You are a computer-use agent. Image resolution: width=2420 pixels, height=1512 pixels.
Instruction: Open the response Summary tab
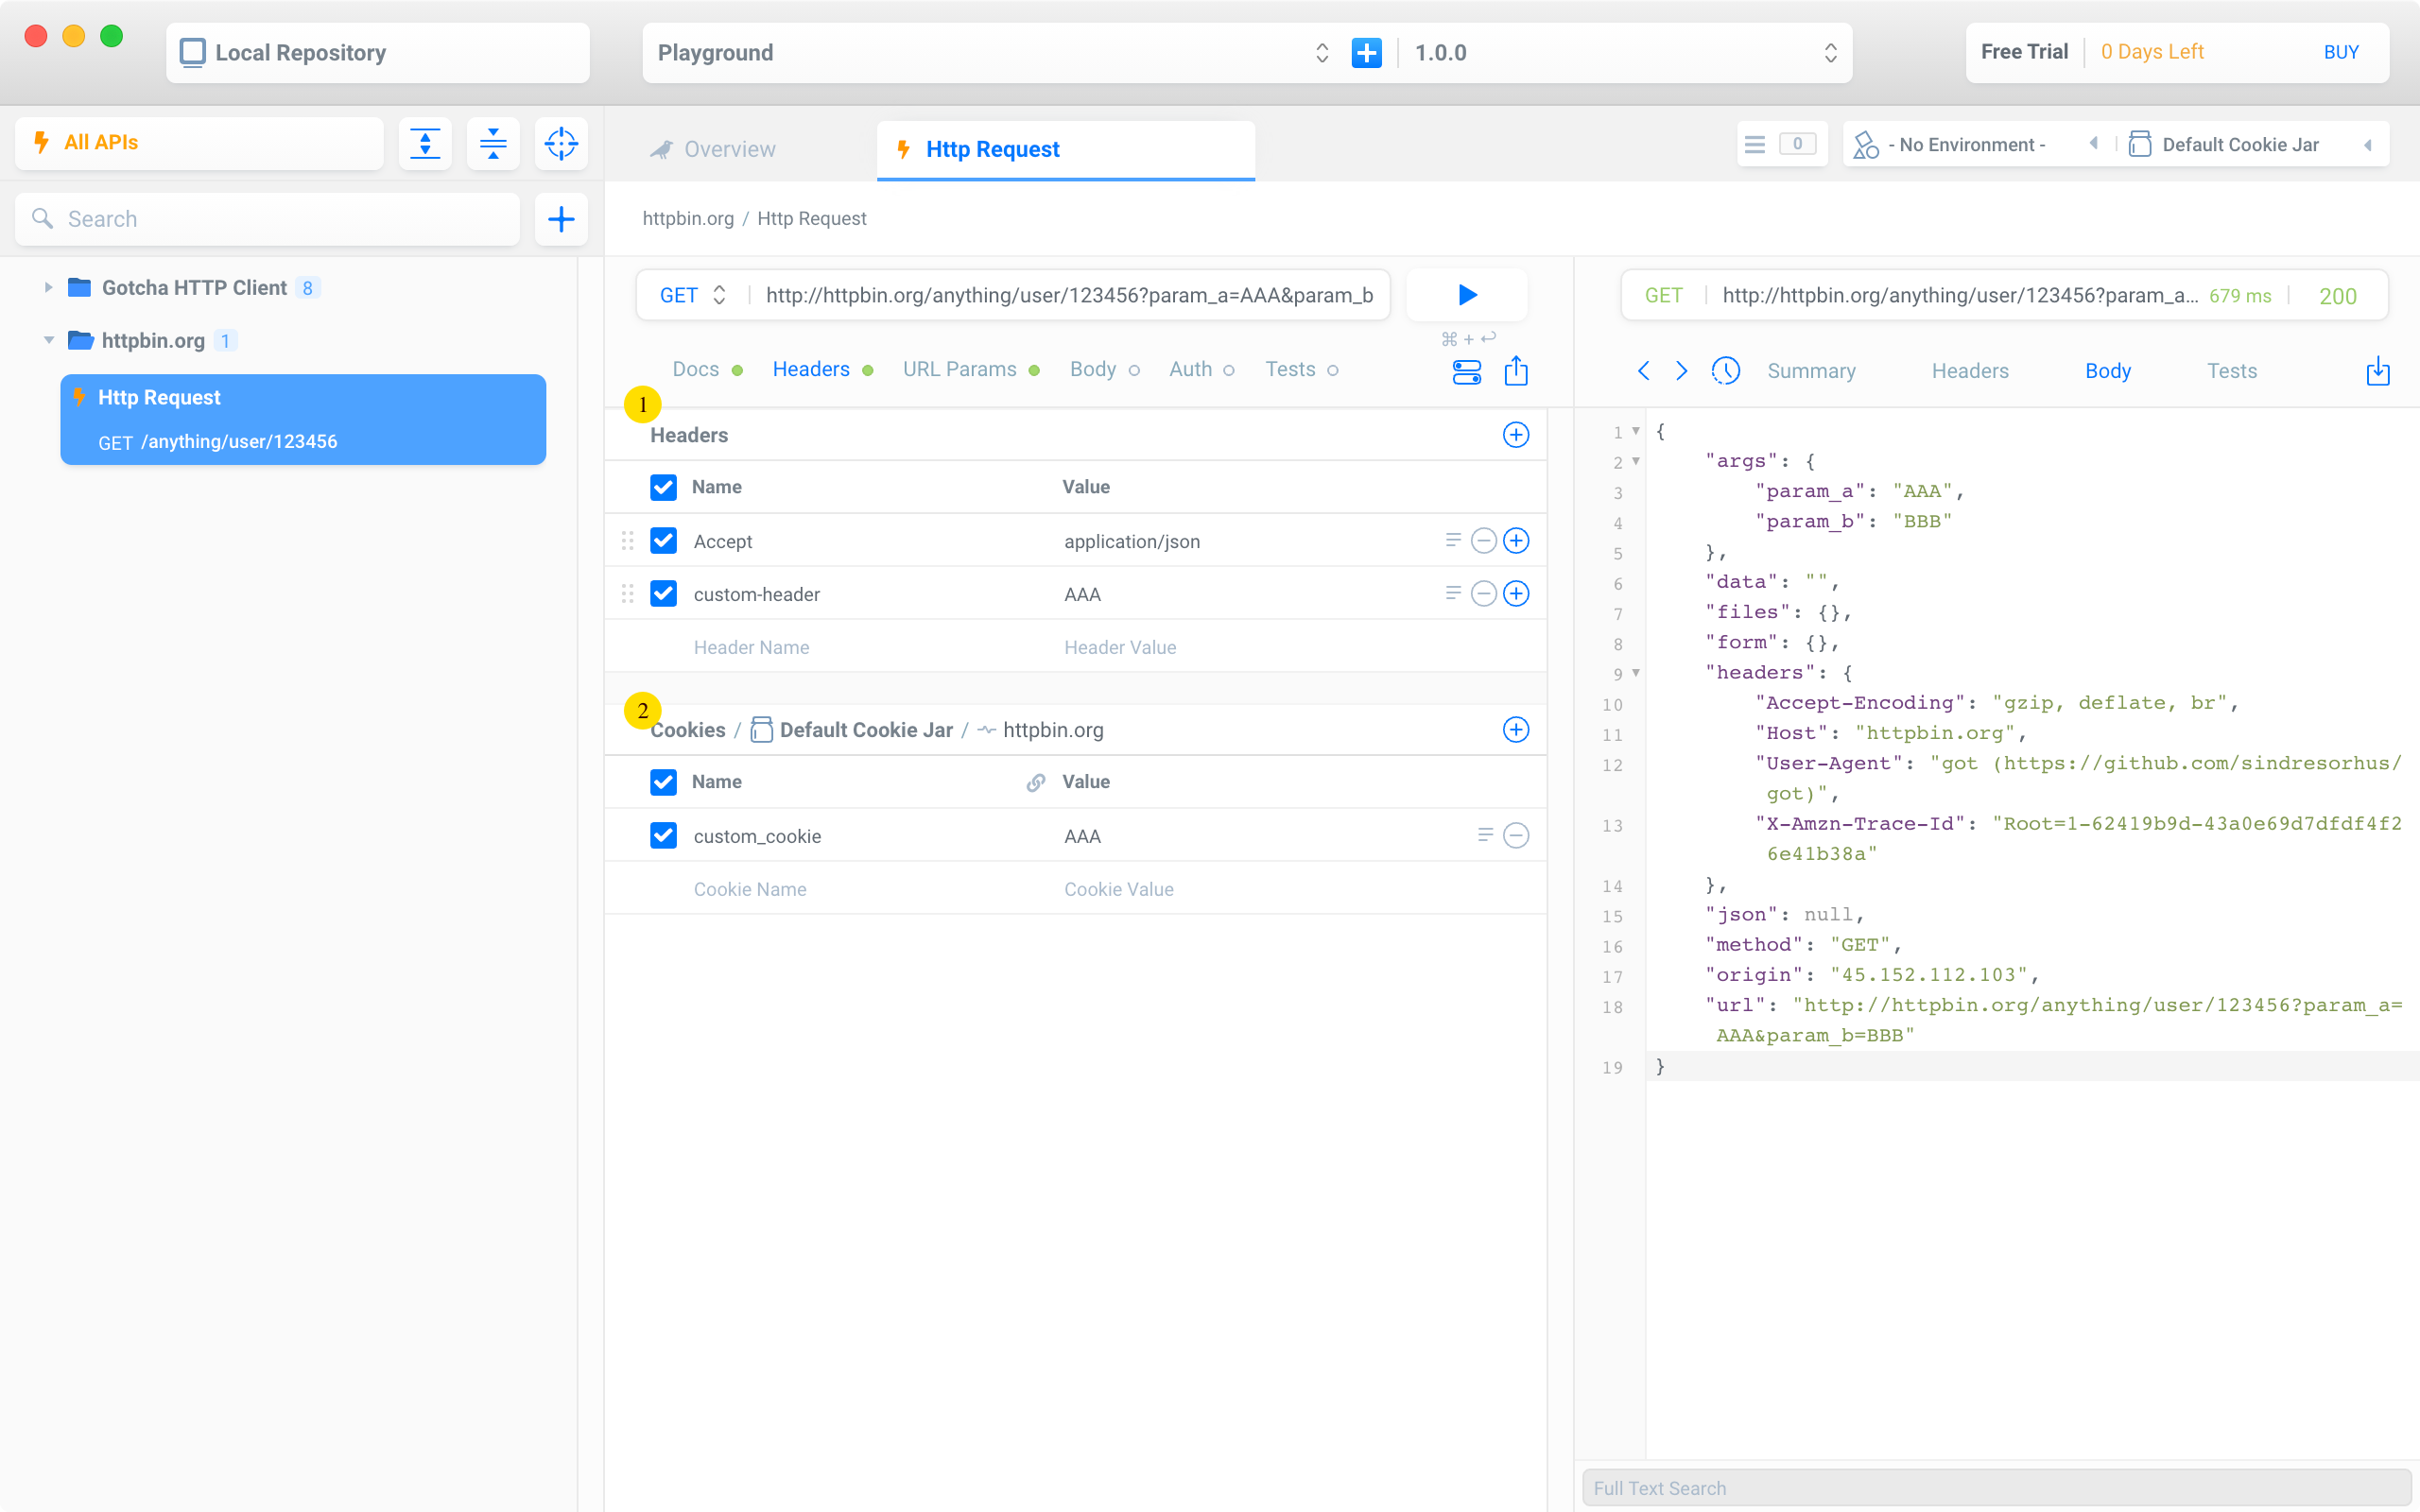pyautogui.click(x=1811, y=371)
